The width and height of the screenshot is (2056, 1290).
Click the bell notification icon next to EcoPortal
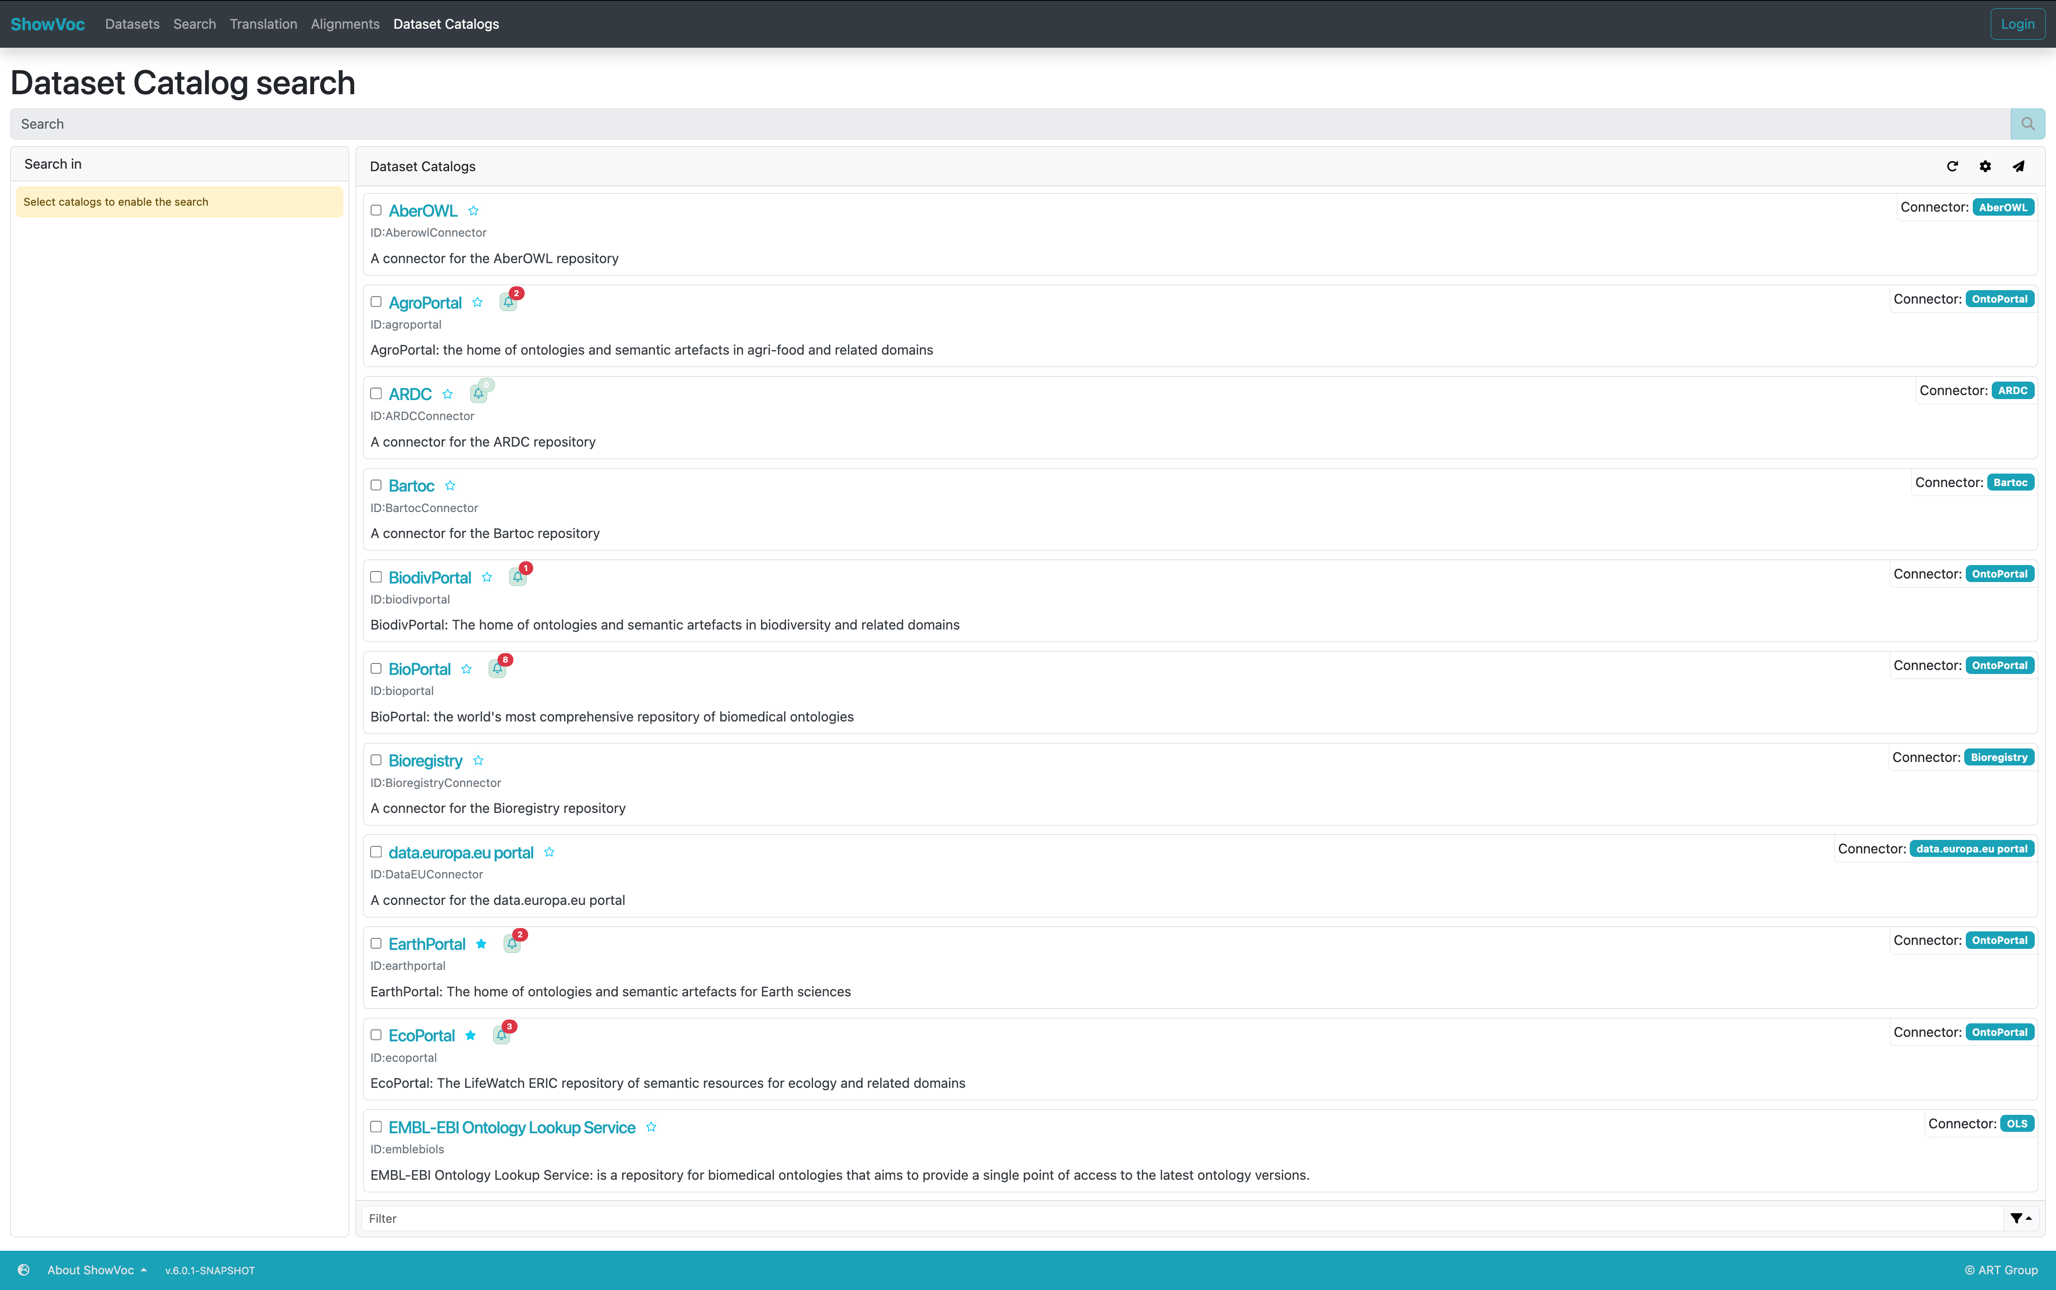501,1035
